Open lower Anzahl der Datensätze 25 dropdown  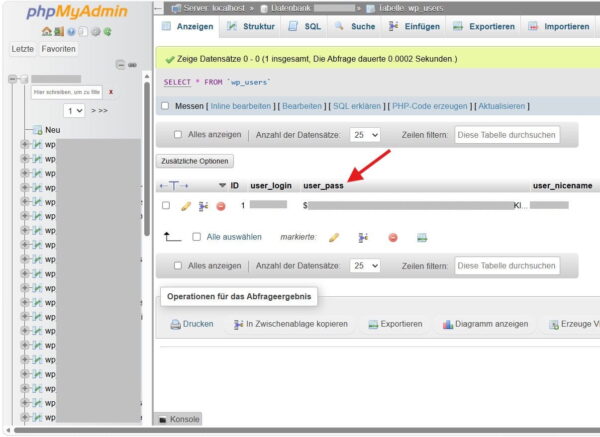coord(365,266)
